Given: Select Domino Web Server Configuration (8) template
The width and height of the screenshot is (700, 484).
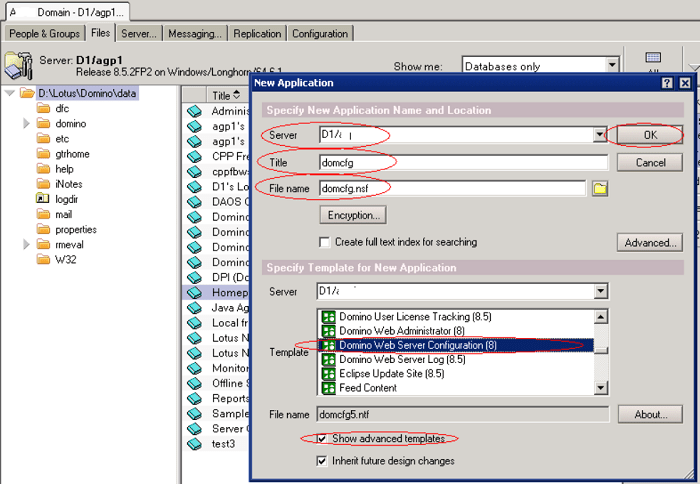Looking at the screenshot, I should 457,345.
